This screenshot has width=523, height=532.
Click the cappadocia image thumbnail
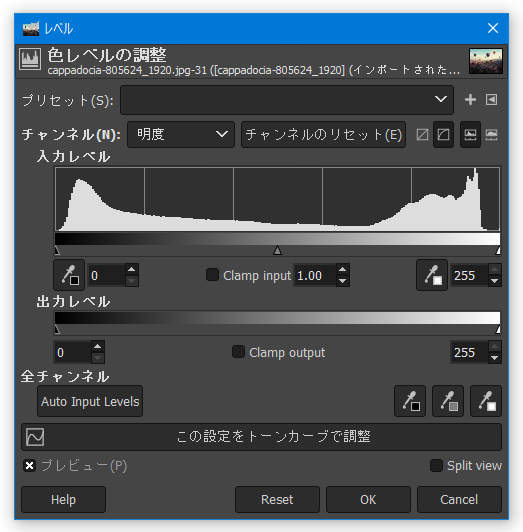pos(486,61)
